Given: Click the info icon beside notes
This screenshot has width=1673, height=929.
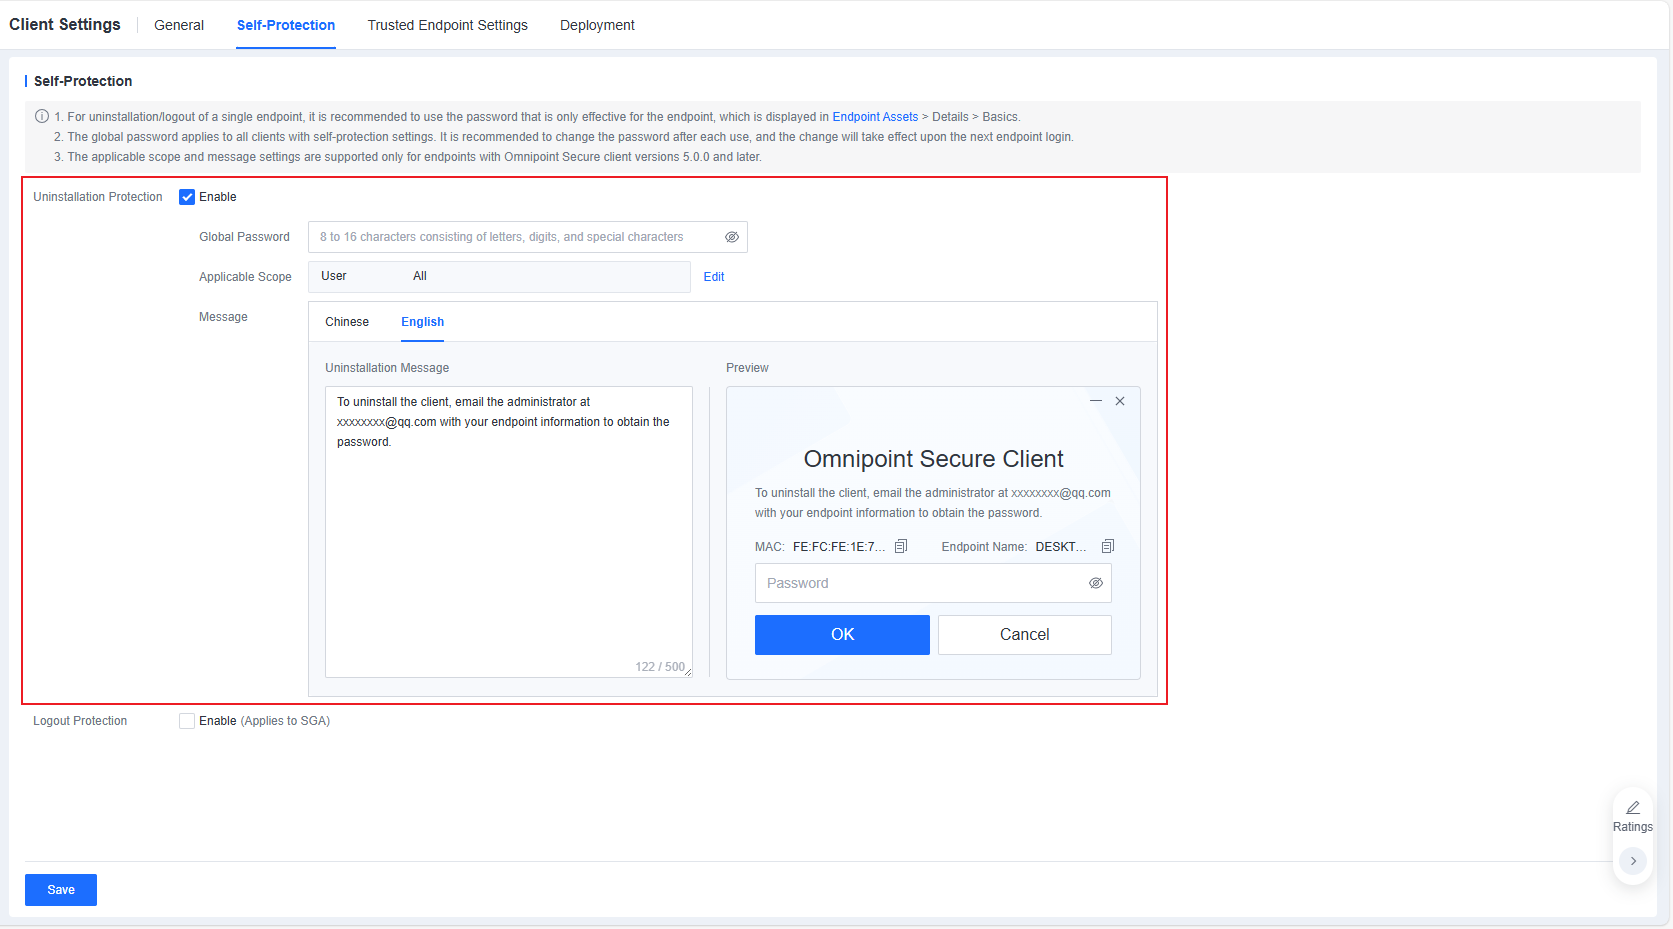Looking at the screenshot, I should click(x=42, y=116).
